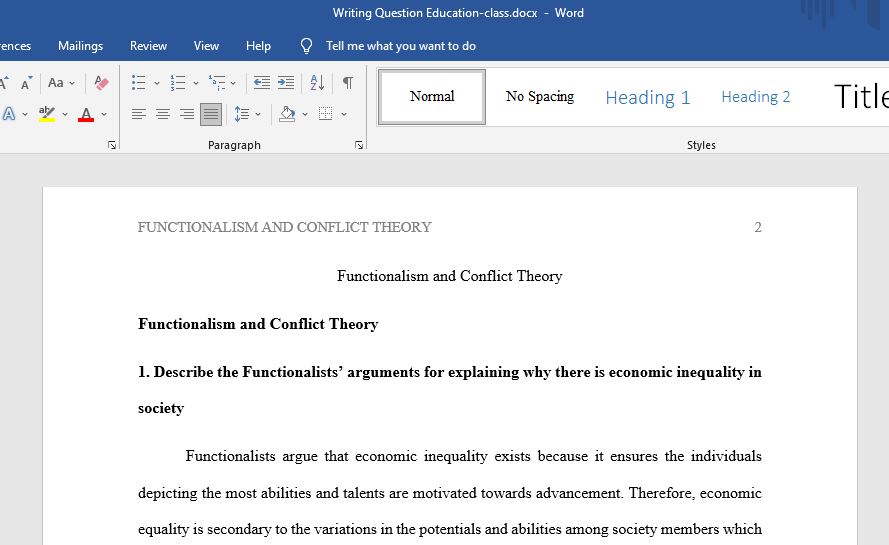Create a multilevel list

tap(217, 83)
